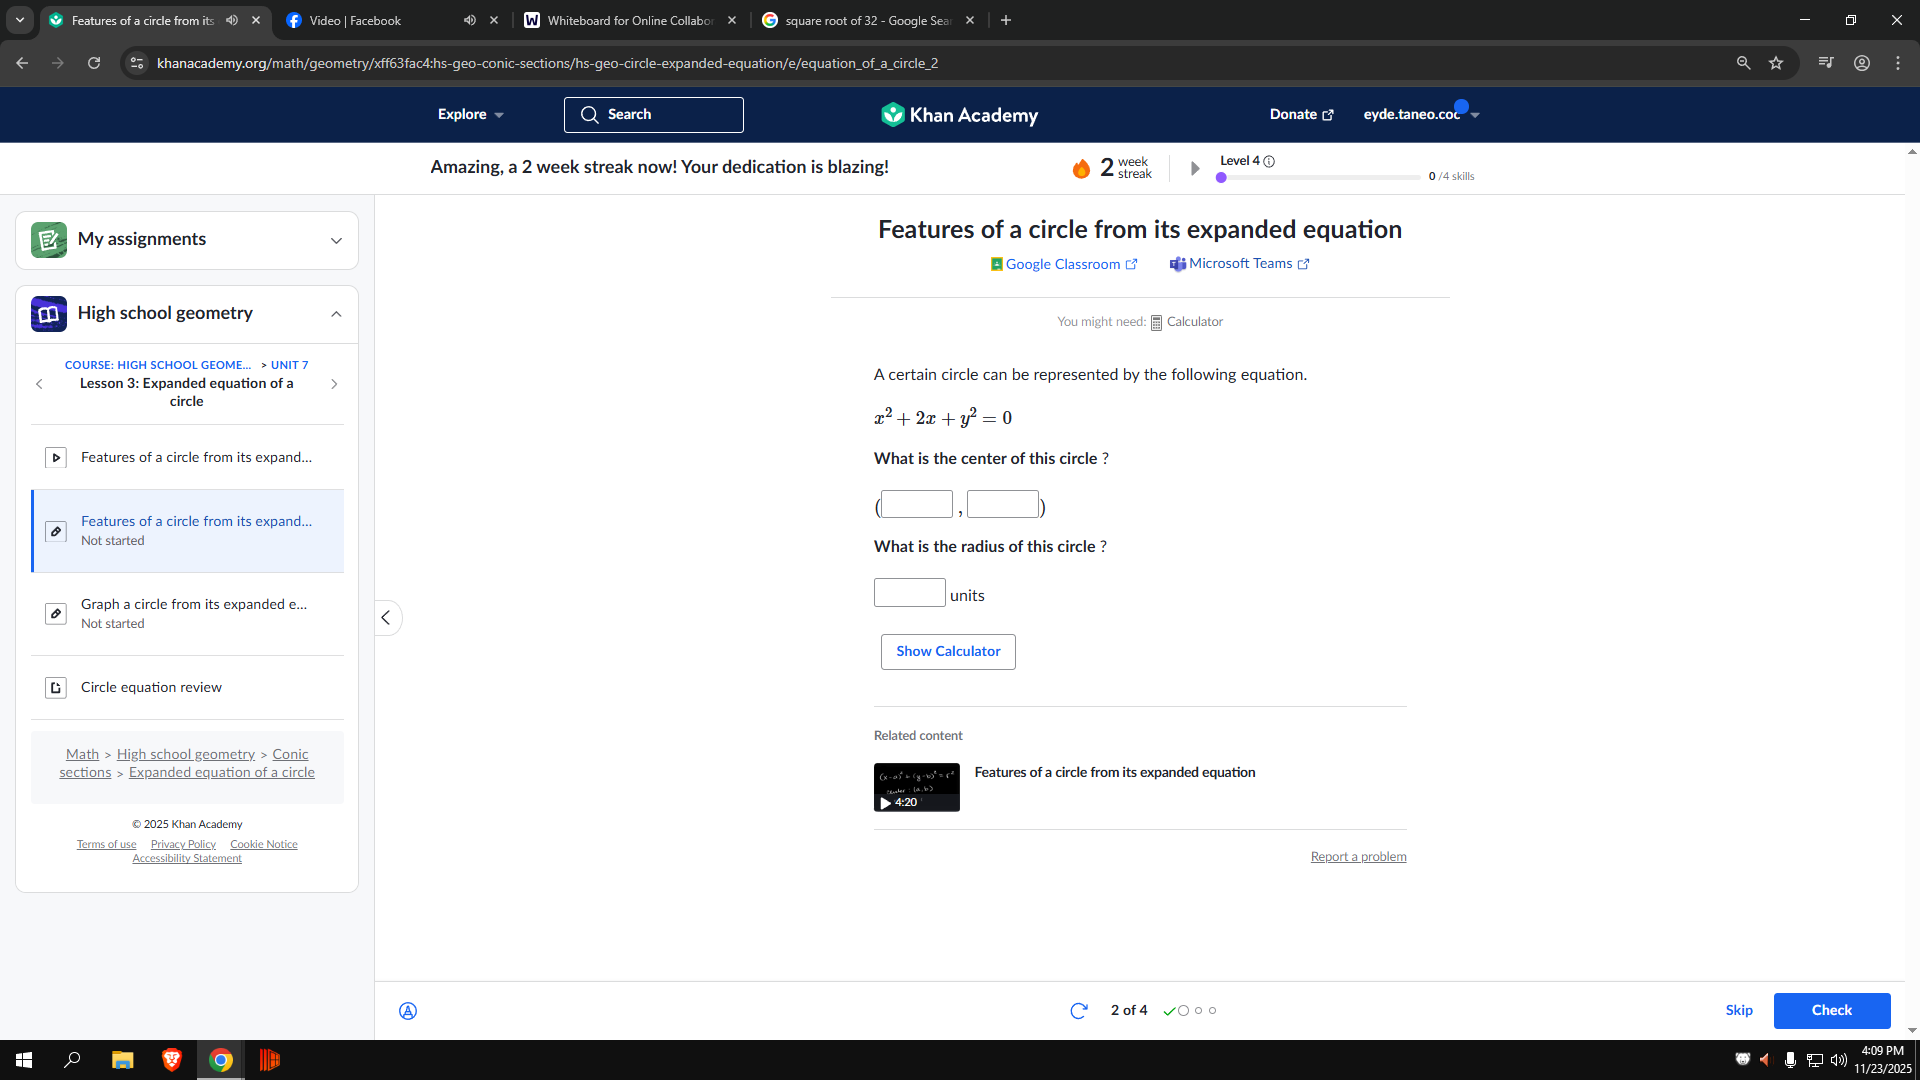Open Chrome from the Windows taskbar

click(220, 1059)
